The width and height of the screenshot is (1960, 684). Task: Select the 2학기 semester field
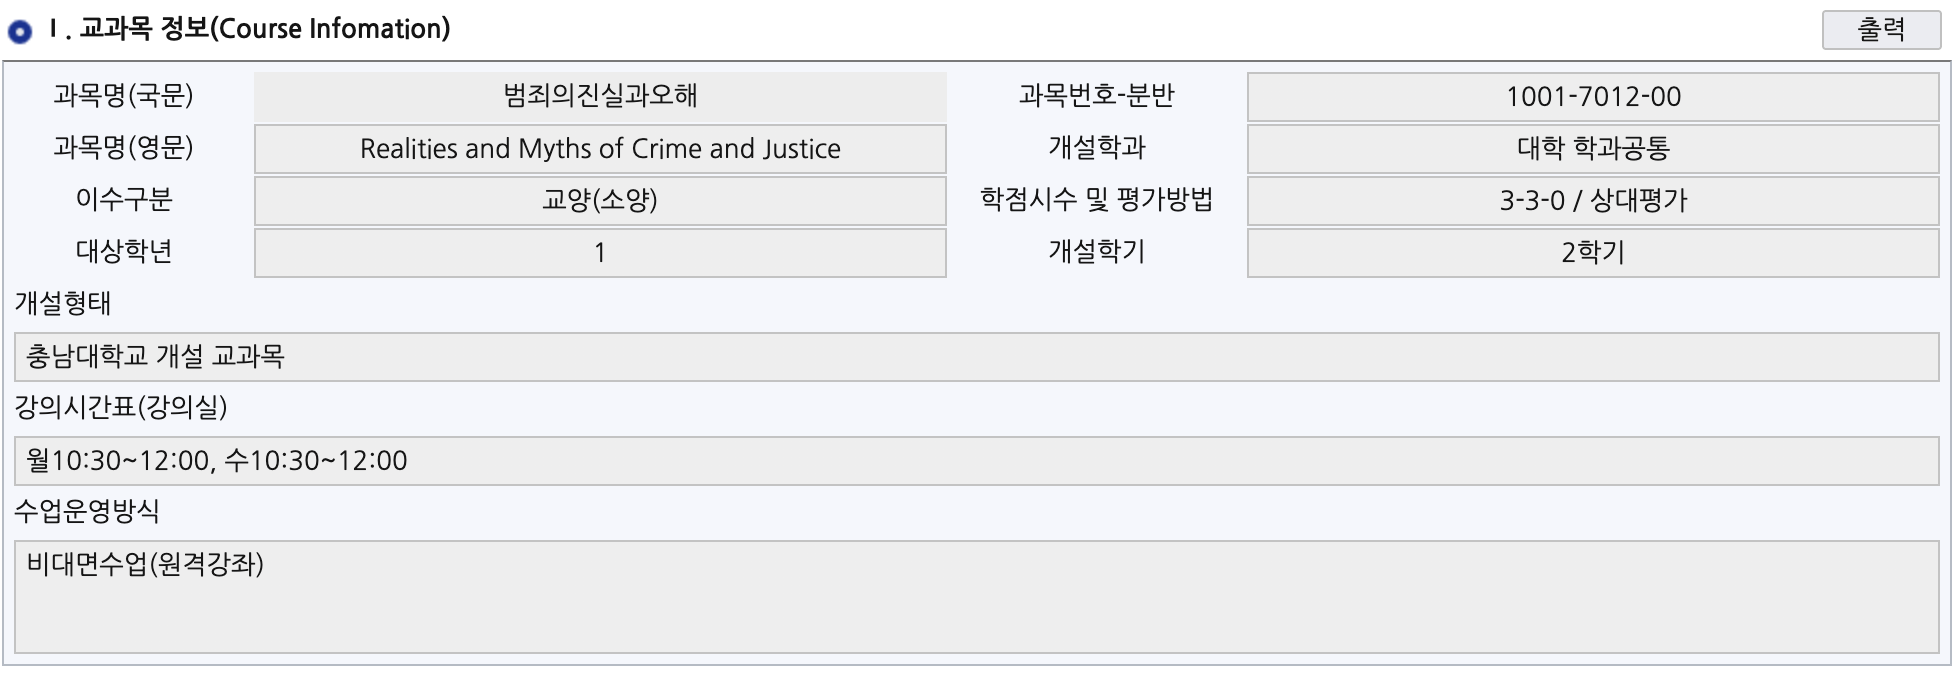1592,253
